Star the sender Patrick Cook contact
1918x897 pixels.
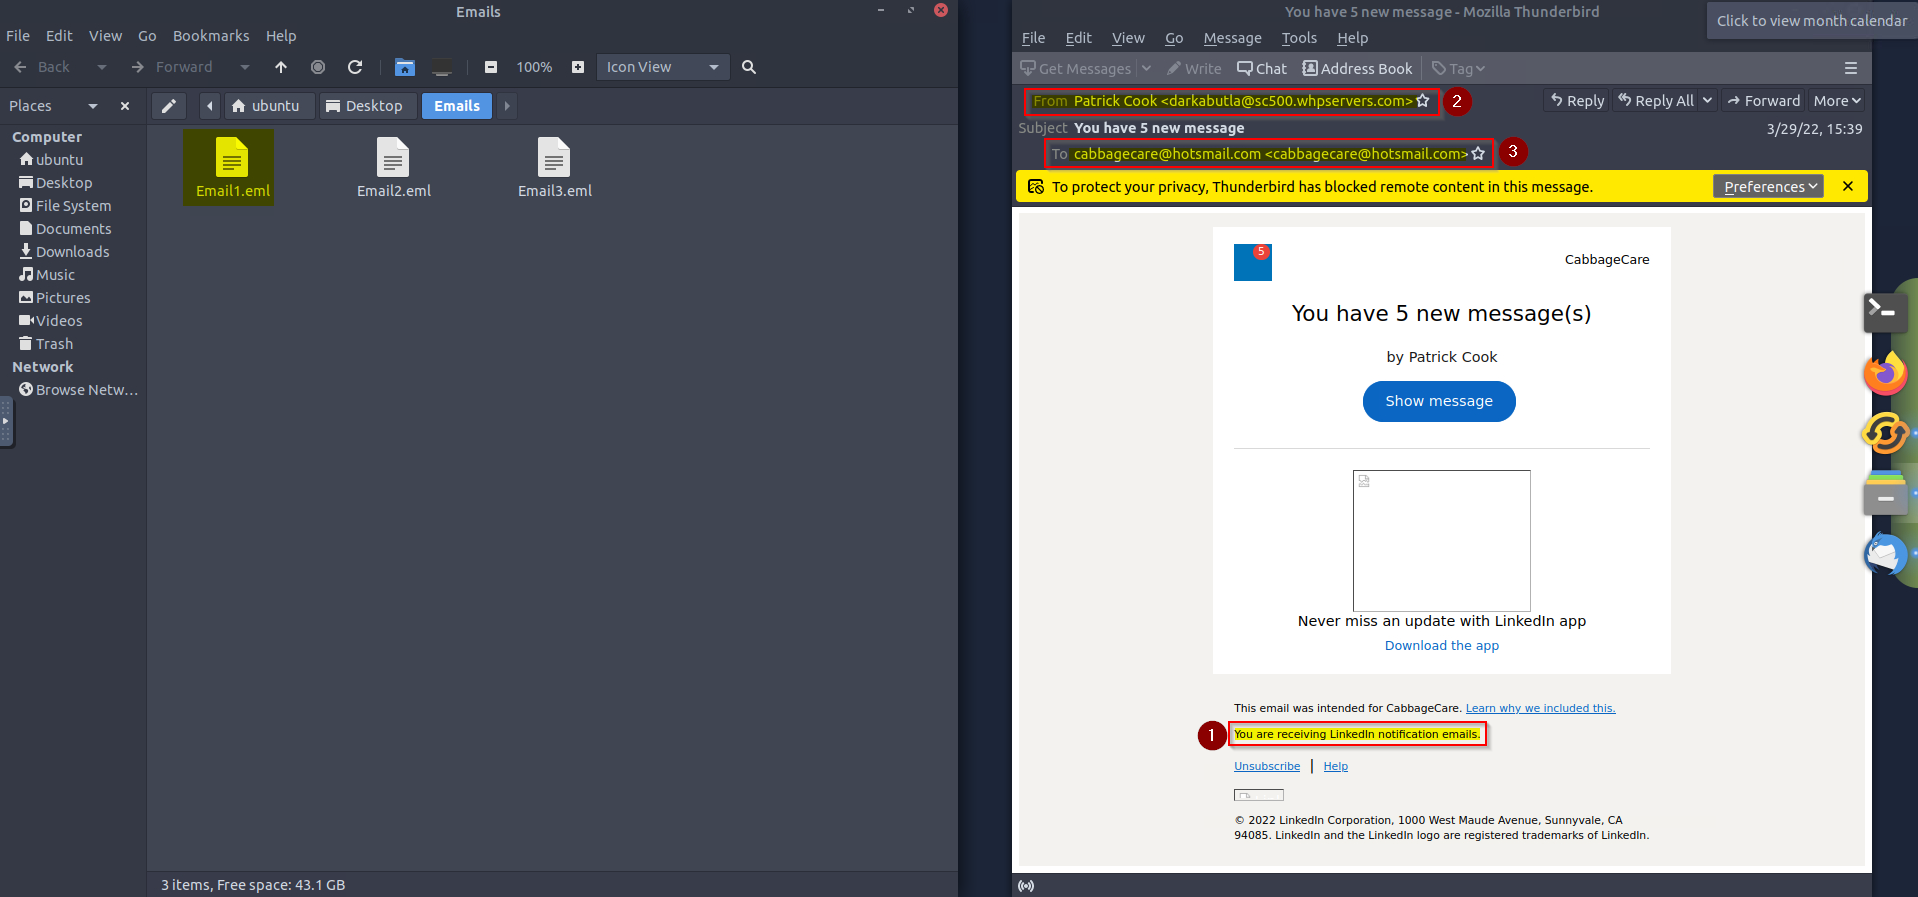(1423, 101)
